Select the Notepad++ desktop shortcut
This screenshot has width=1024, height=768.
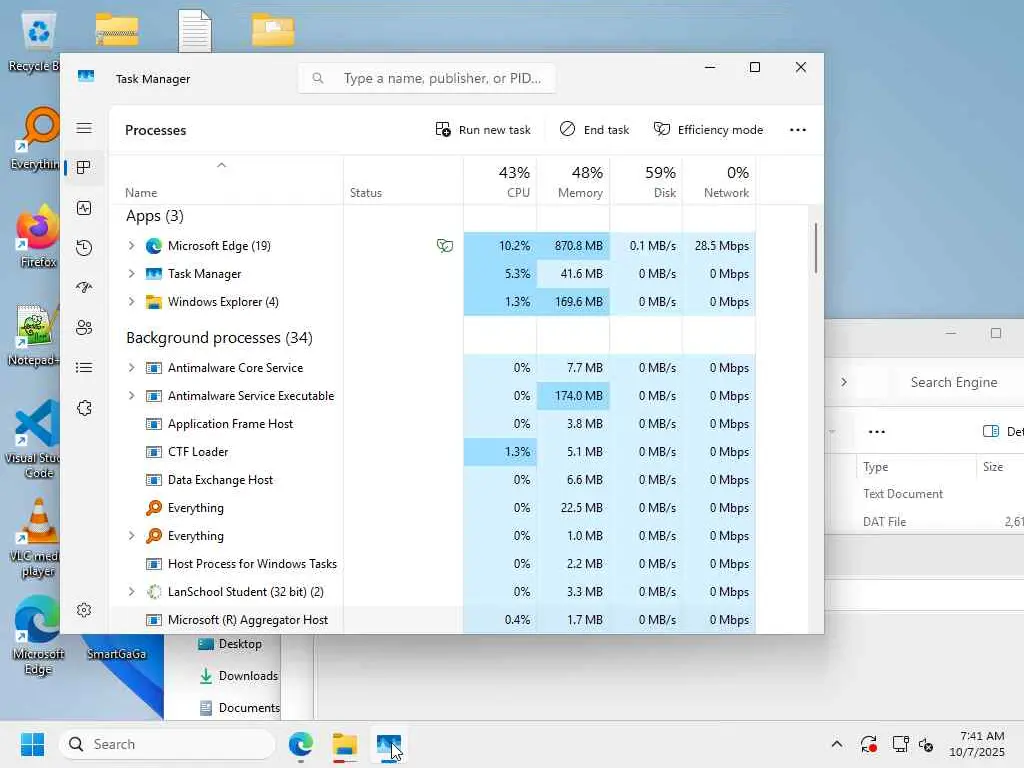34,336
